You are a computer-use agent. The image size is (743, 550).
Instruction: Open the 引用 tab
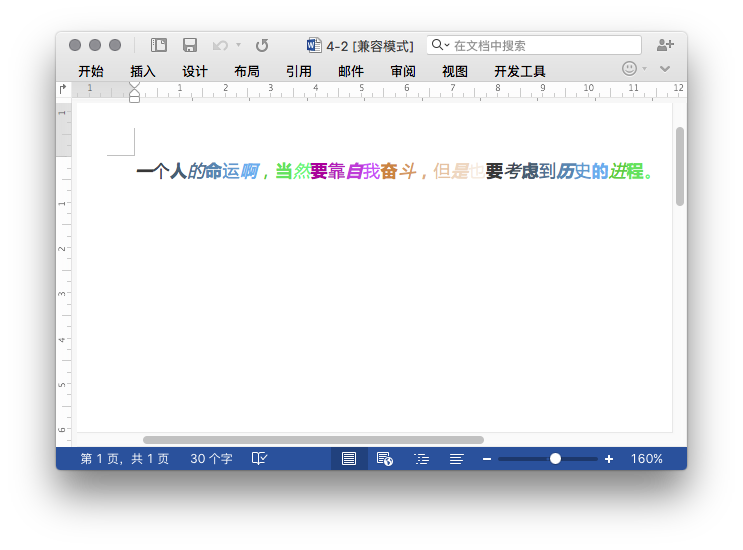pyautogui.click(x=299, y=72)
